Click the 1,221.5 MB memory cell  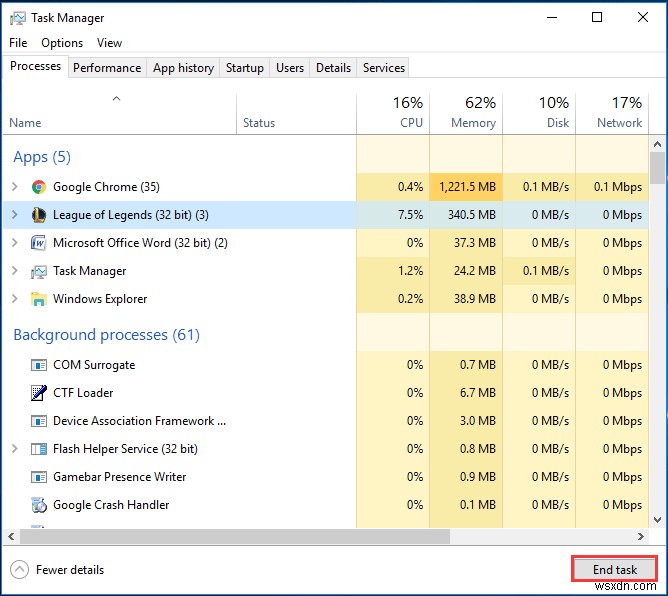466,187
